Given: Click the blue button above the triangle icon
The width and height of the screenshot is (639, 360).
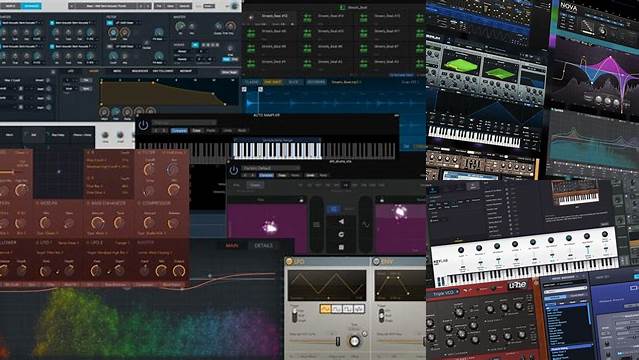Looking at the screenshot, I should [x=334, y=209].
